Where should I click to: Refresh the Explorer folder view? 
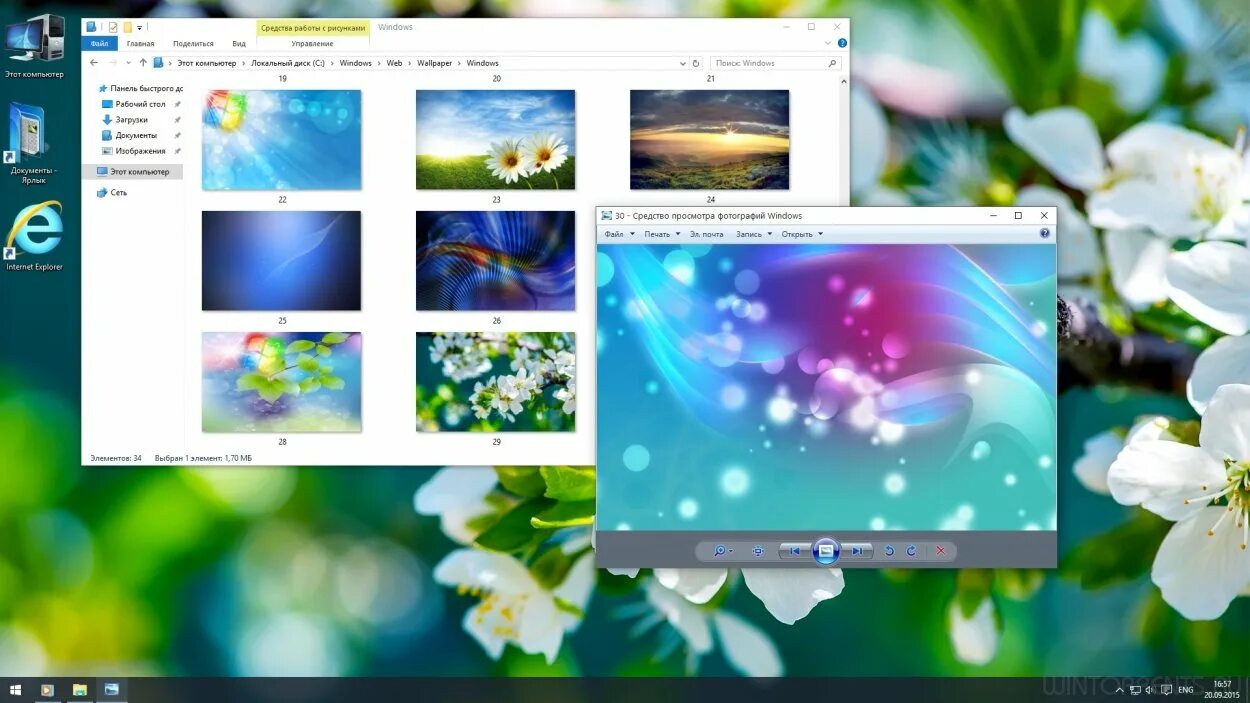point(696,63)
